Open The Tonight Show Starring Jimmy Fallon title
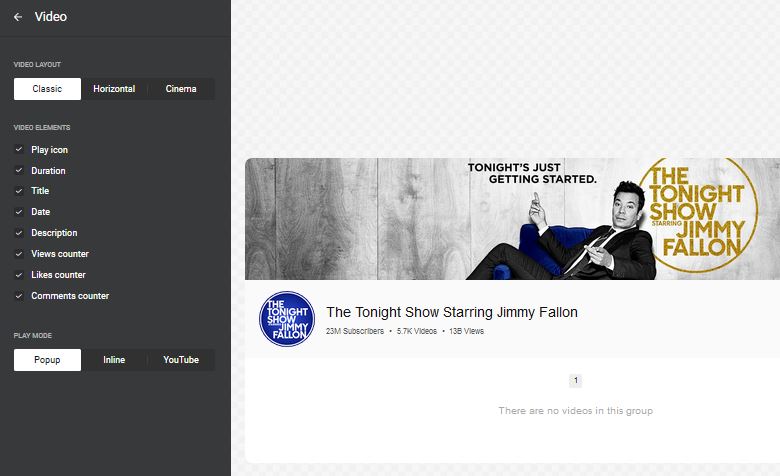Image resolution: width=780 pixels, height=476 pixels. coord(452,312)
